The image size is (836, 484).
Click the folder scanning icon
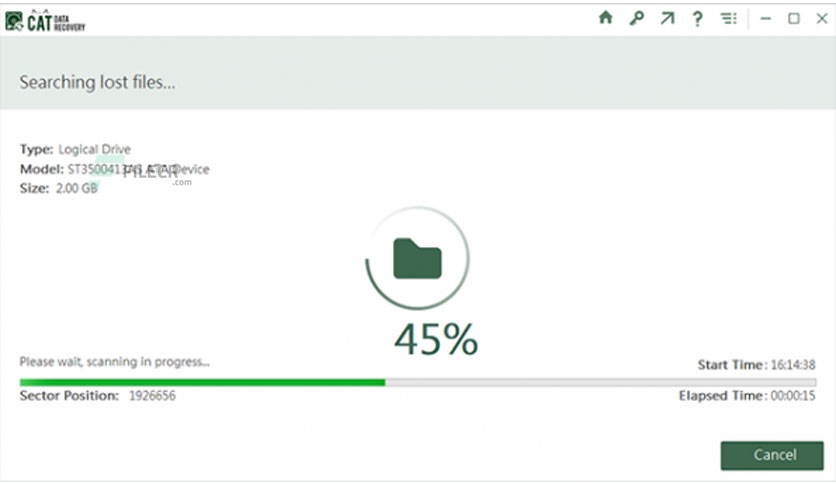(x=417, y=259)
